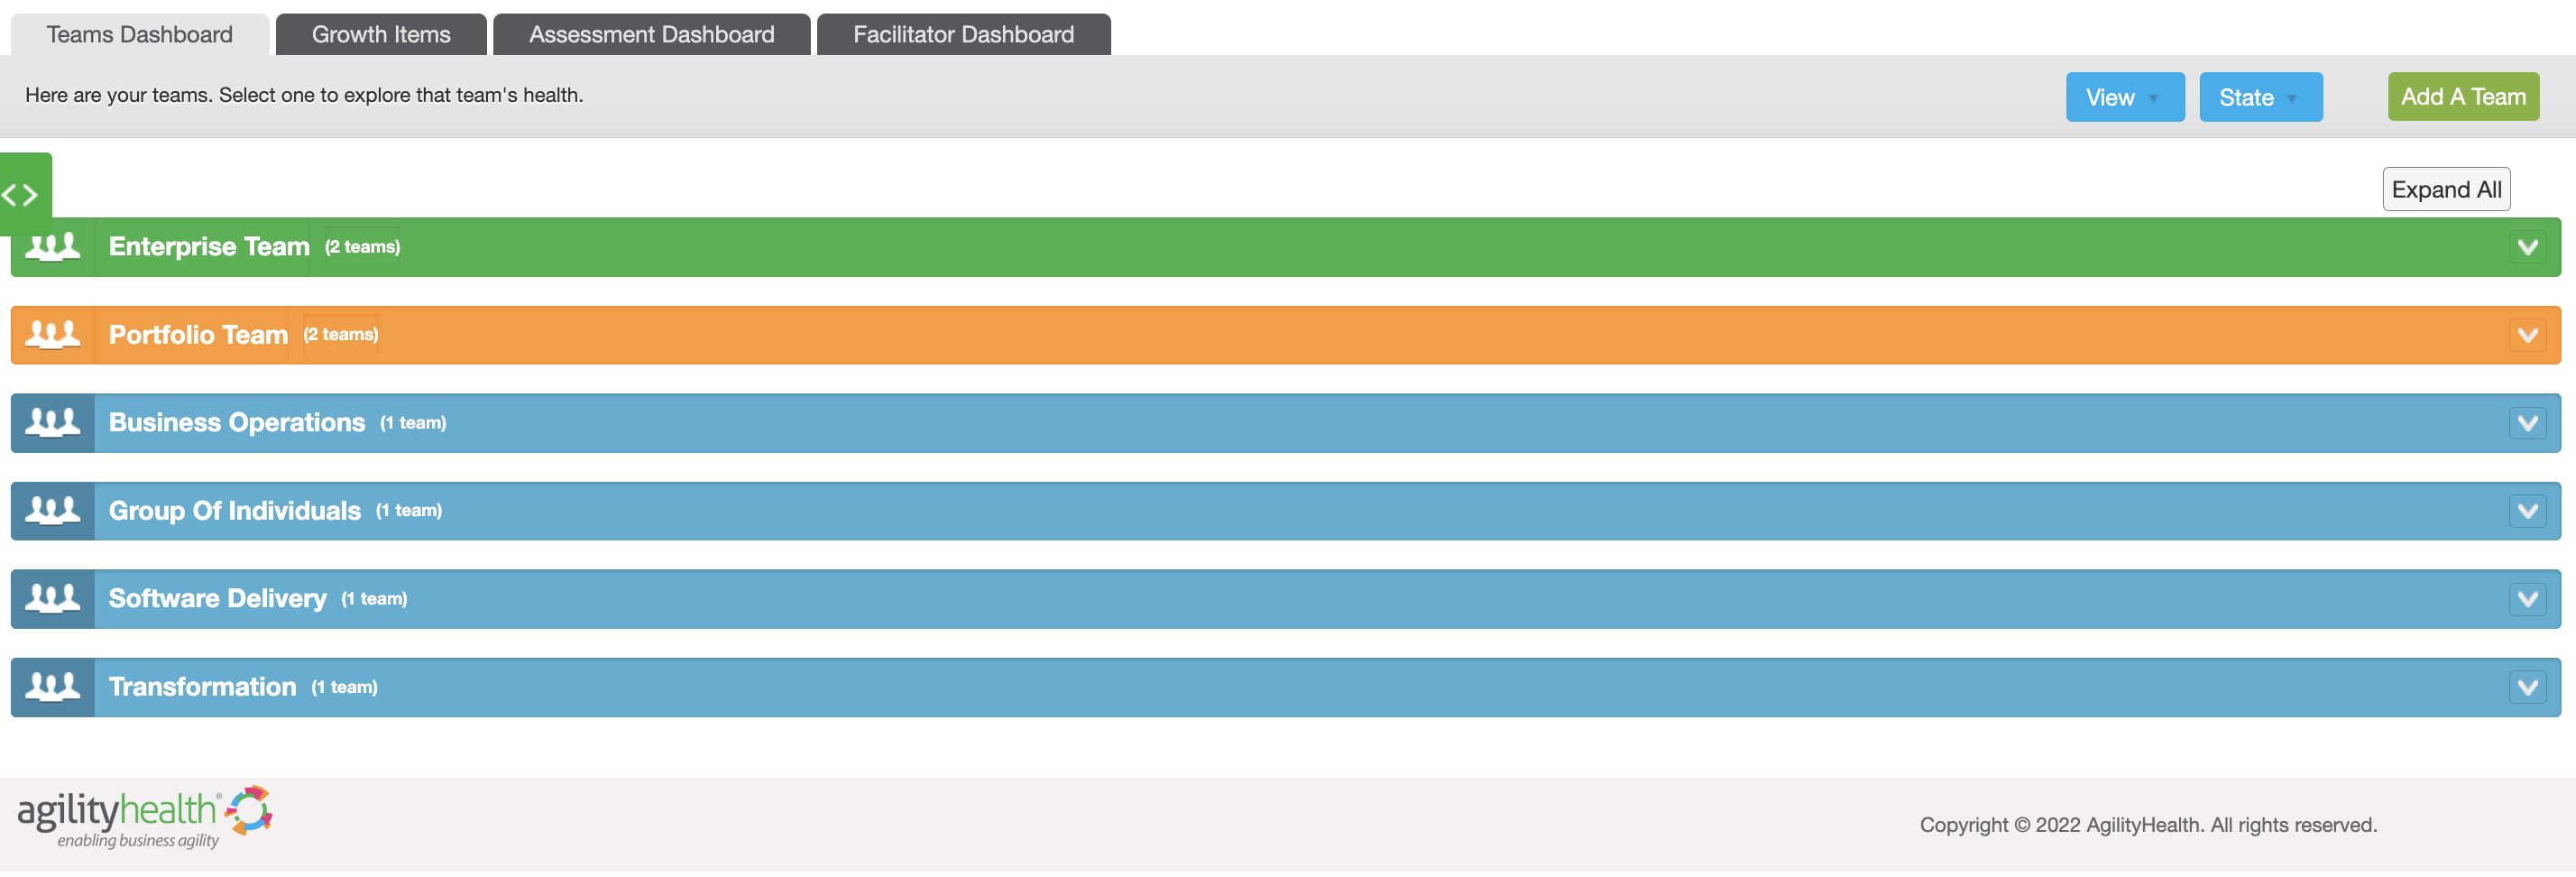Expand the Portfolio Team row chevron
Image resolution: width=2576 pixels, height=877 pixels.
click(2527, 335)
